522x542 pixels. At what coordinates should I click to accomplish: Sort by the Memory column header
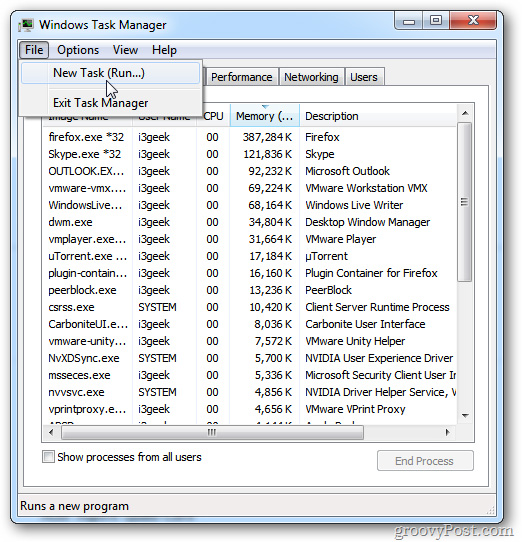[264, 116]
